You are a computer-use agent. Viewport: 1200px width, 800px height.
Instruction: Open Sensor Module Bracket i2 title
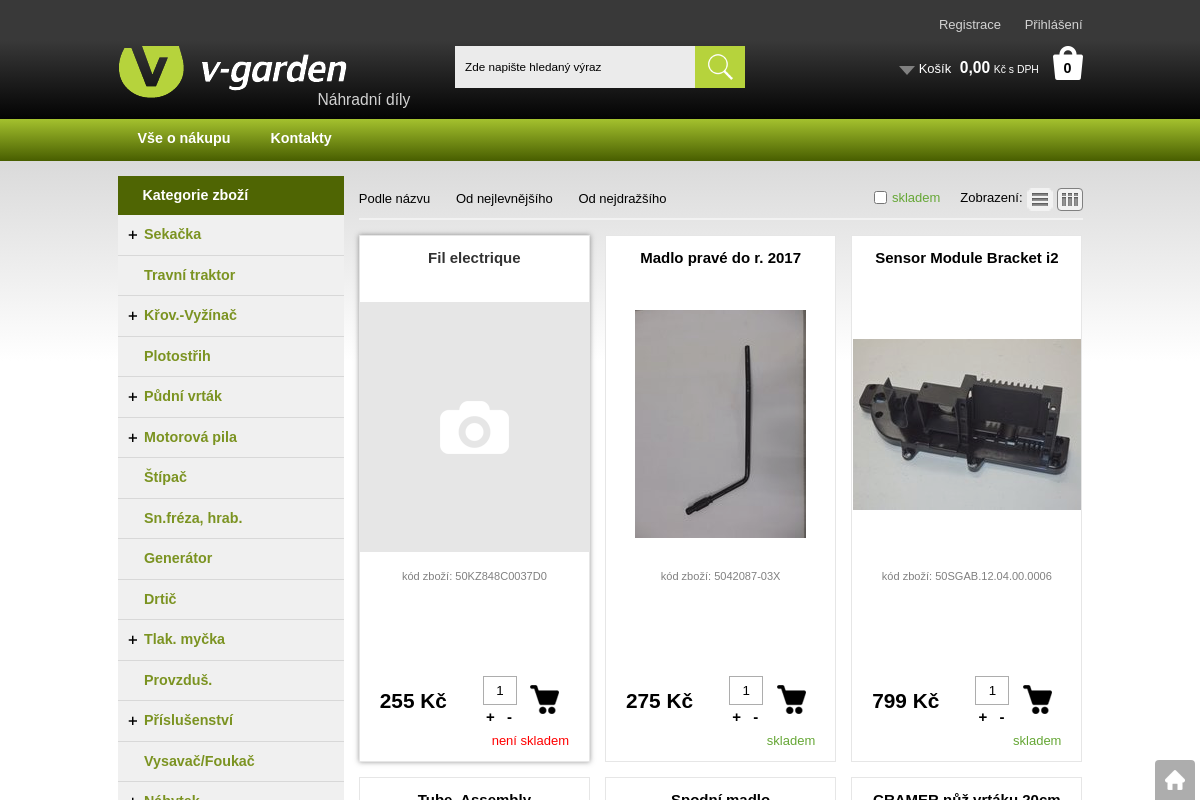(x=967, y=257)
